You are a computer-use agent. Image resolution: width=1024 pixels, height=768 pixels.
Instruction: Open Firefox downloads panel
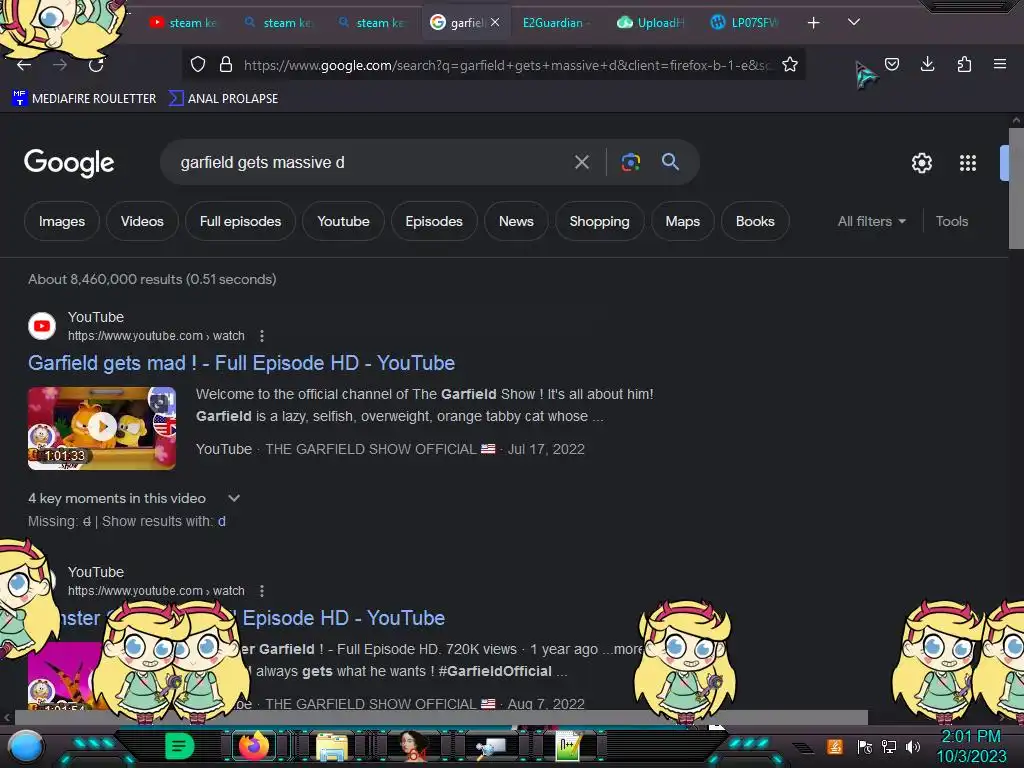[x=927, y=64]
